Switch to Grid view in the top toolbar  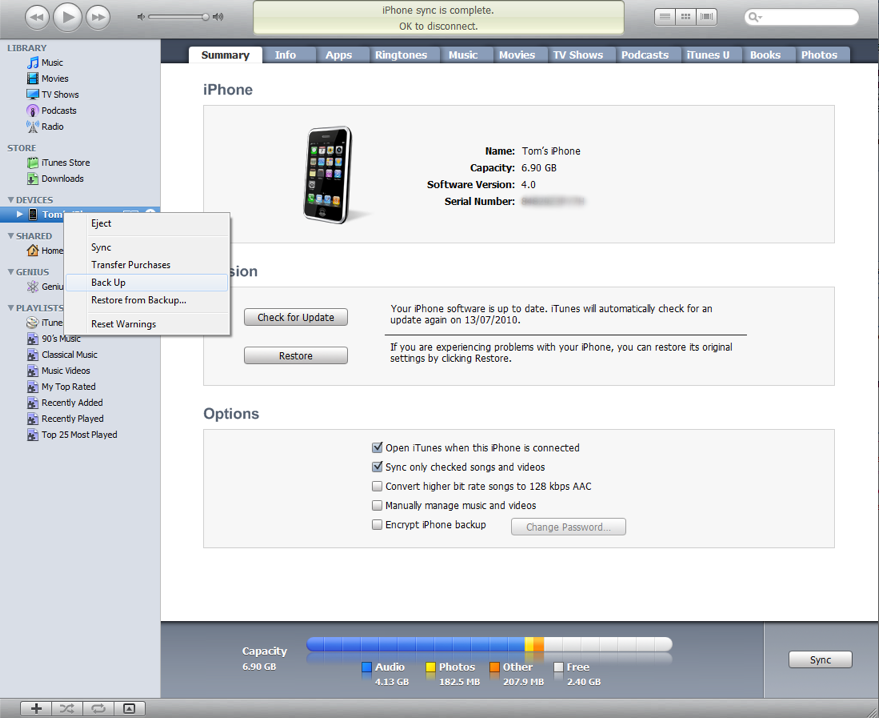pos(686,17)
